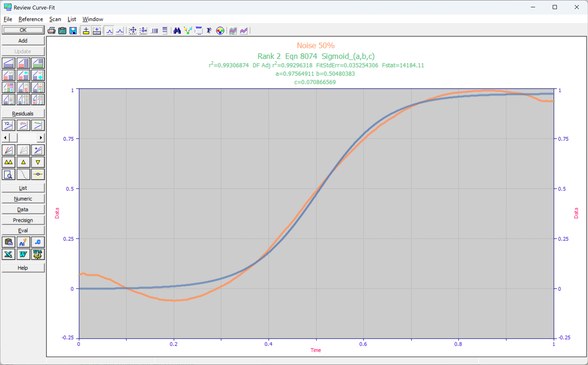Screen dimensions: 588x365
Task: Click the second yellow arrow export toolbar icon
Action: tap(97, 31)
